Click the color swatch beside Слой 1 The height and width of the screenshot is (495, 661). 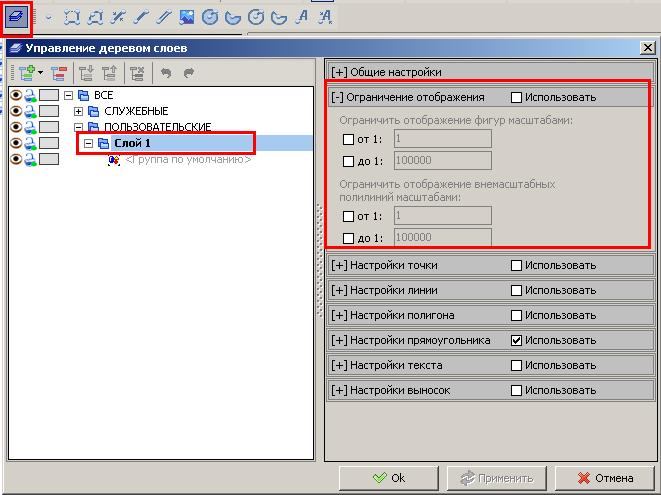[50, 143]
